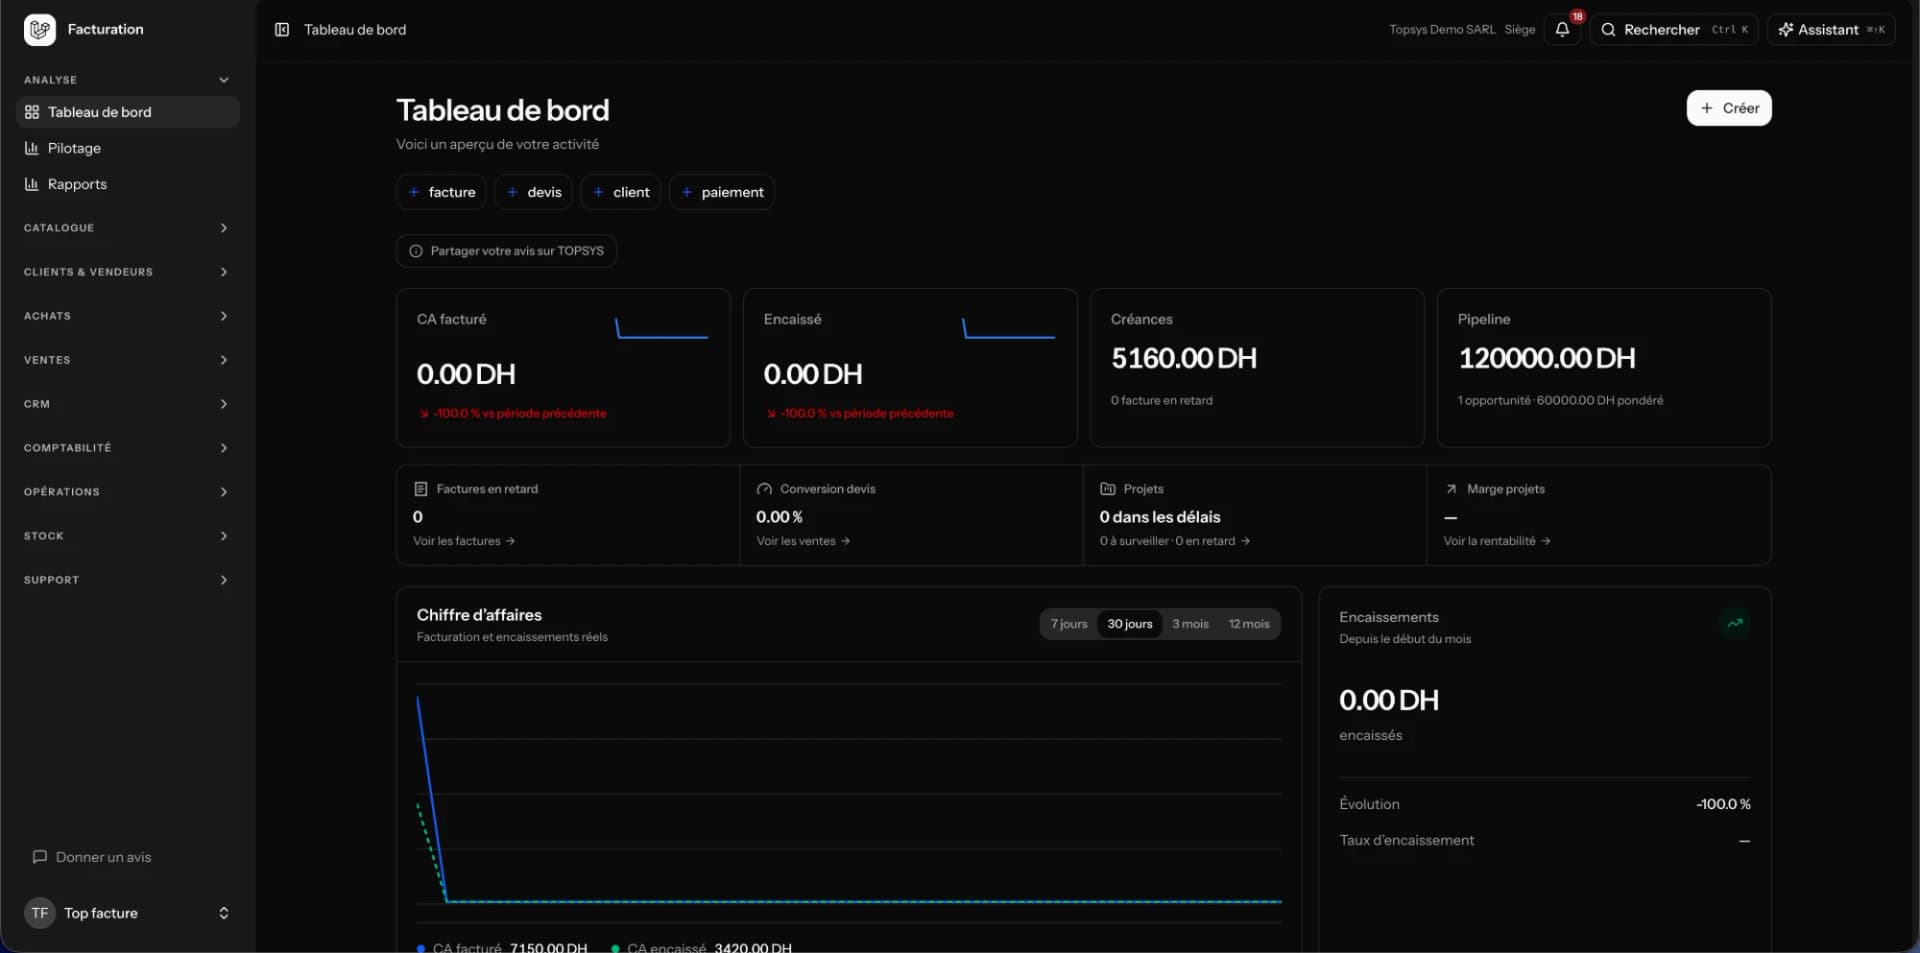Click the quick add client button

620,192
